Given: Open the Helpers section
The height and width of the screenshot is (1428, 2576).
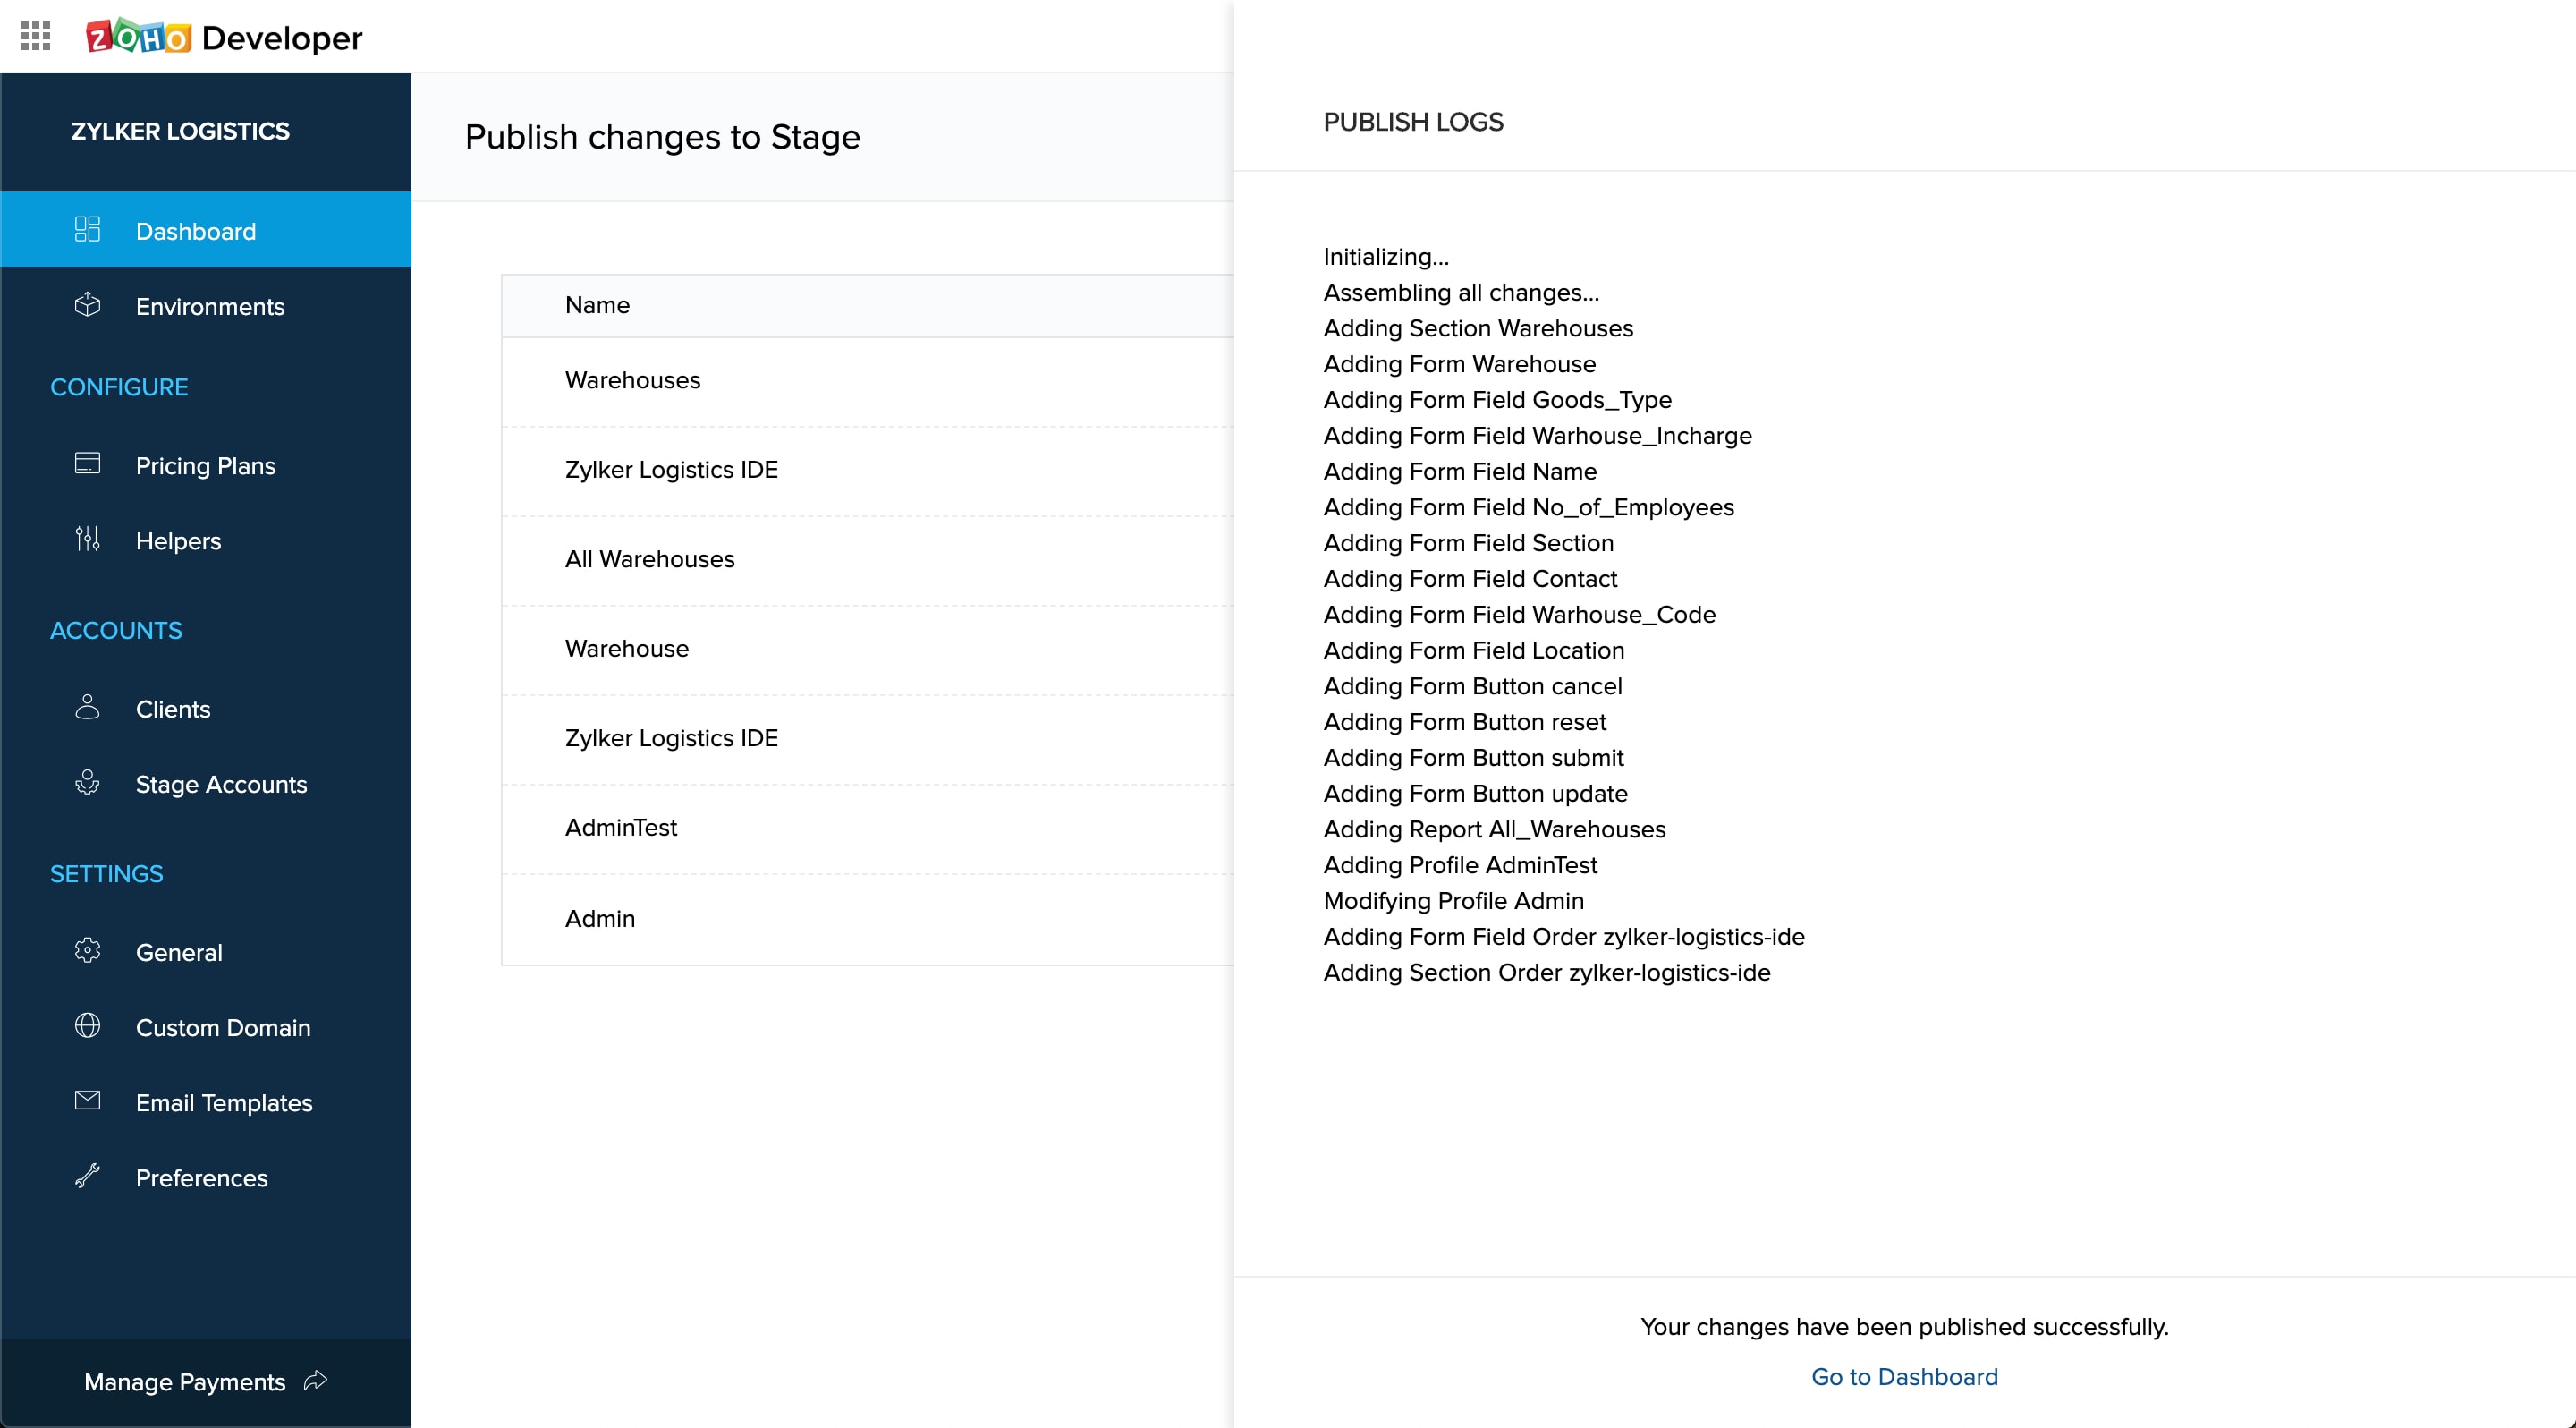Looking at the screenshot, I should point(206,540).
